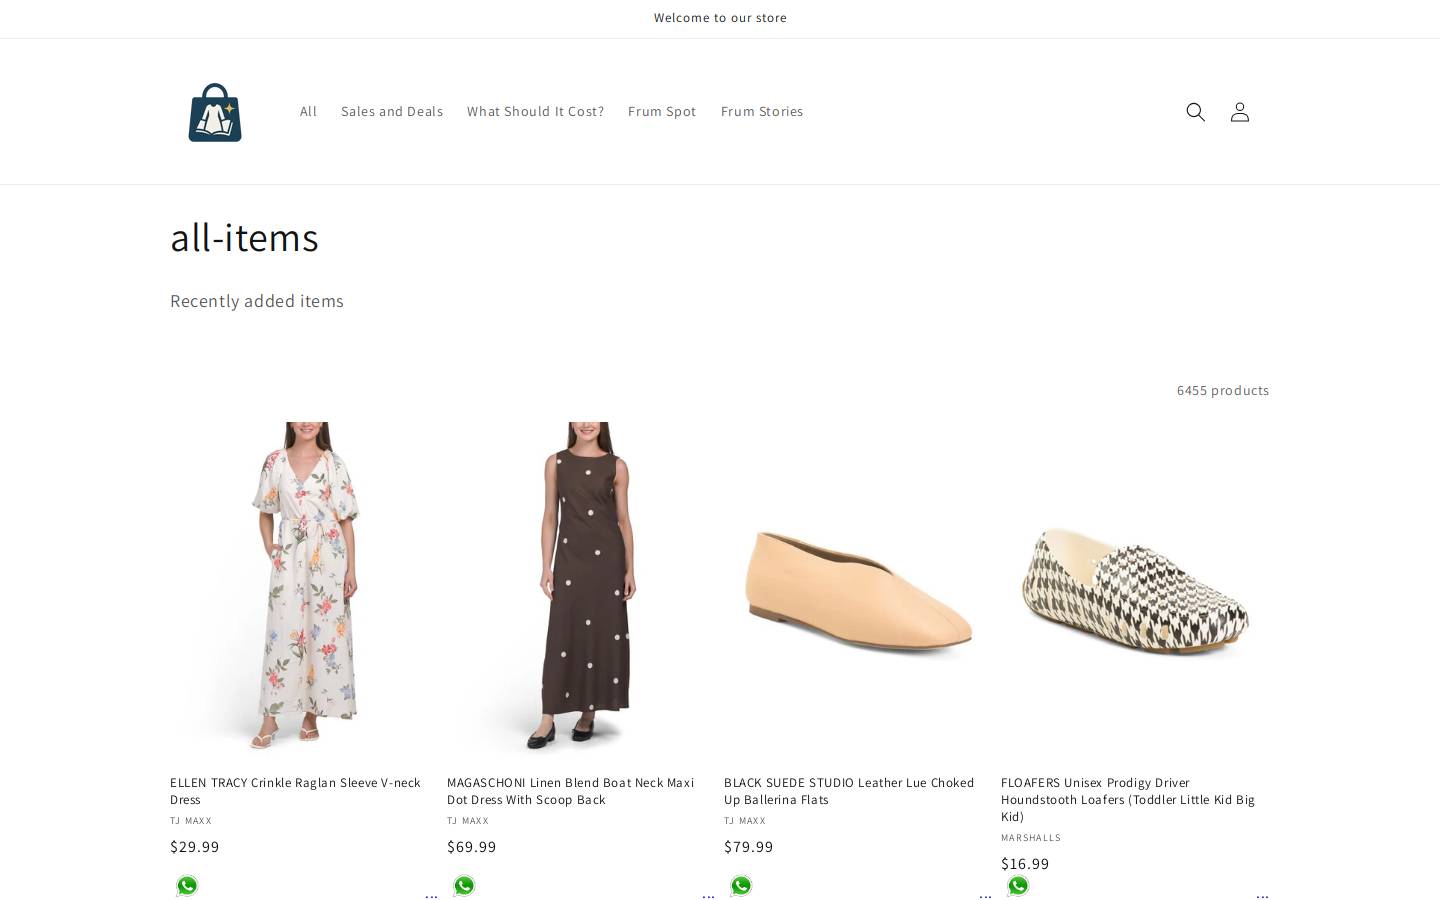Open more options dots for BLACK SUEDE STUDIO flats

coord(985,895)
